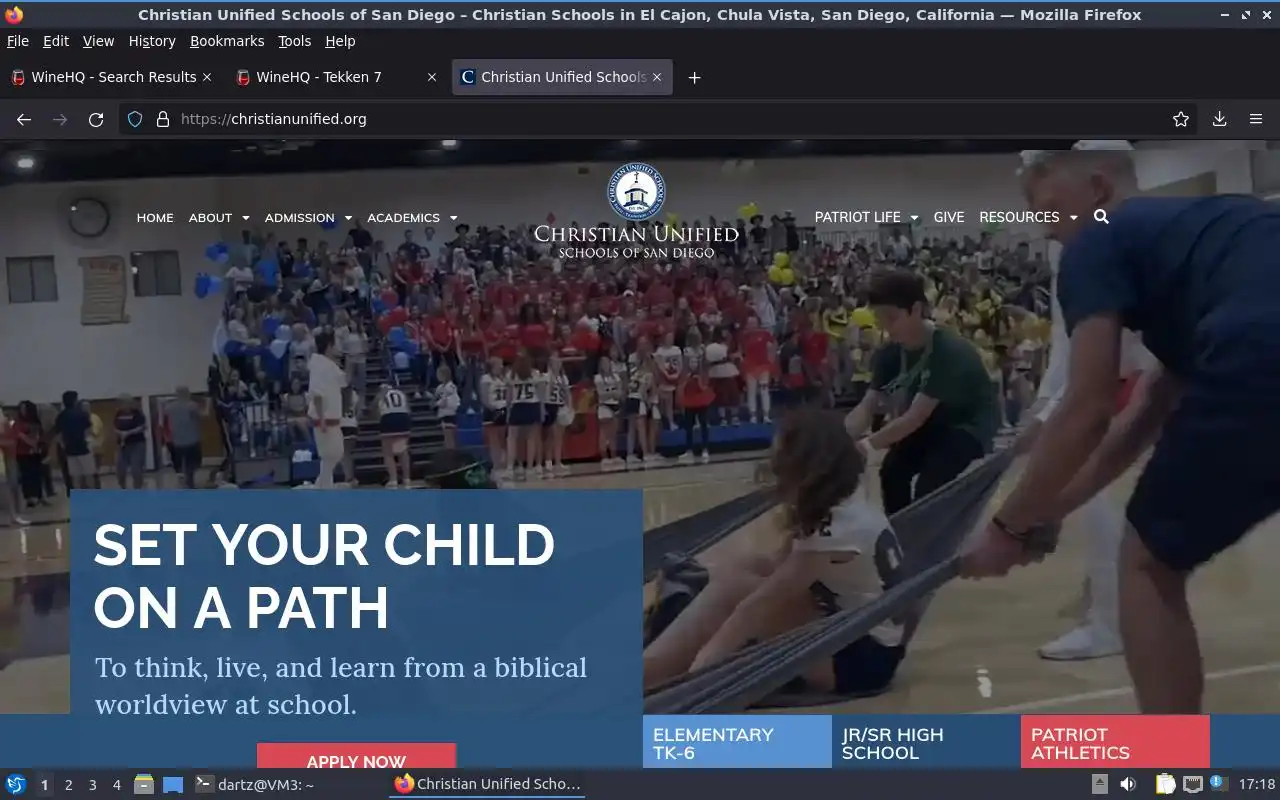This screenshot has height=800, width=1280.
Task: Open the PATRIOT ATHLETICS tile
Action: pyautogui.click(x=1115, y=742)
